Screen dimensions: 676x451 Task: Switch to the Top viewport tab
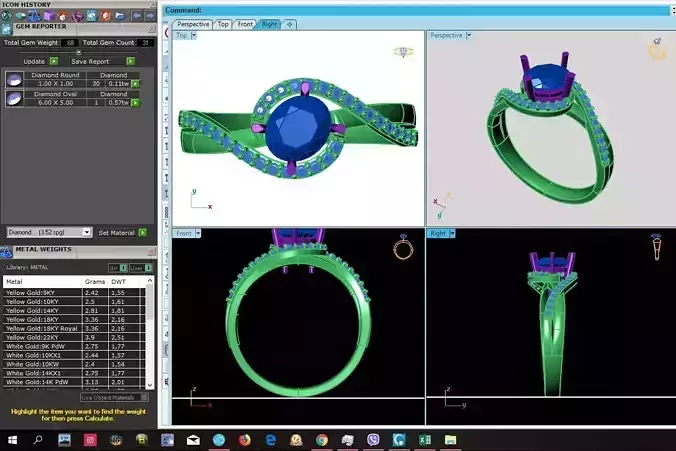click(223, 24)
